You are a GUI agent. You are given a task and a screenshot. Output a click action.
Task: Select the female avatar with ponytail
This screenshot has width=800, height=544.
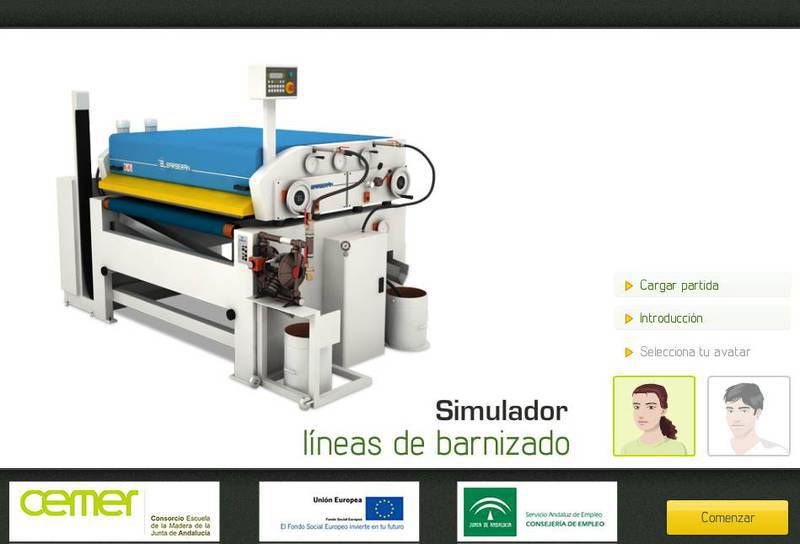coord(653,416)
